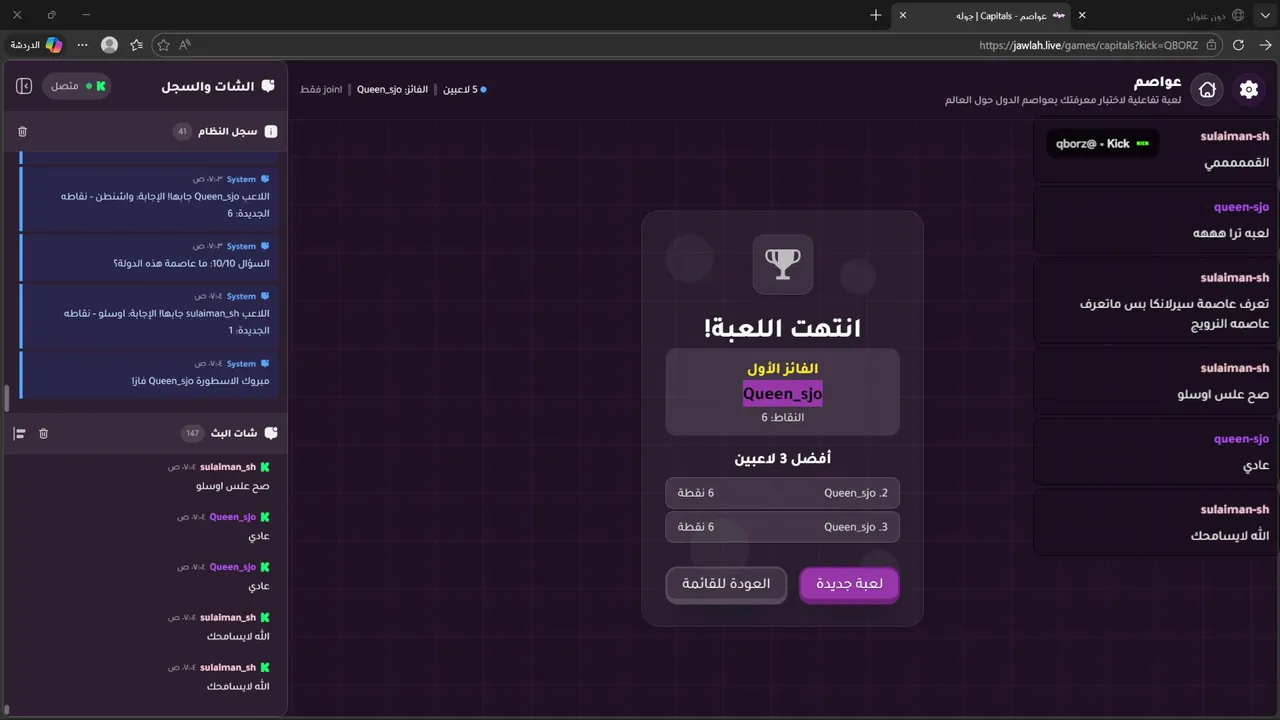Click the 'أفضل 3 لاعبين' heading
Image resolution: width=1280 pixels, height=720 pixels.
[x=782, y=458]
